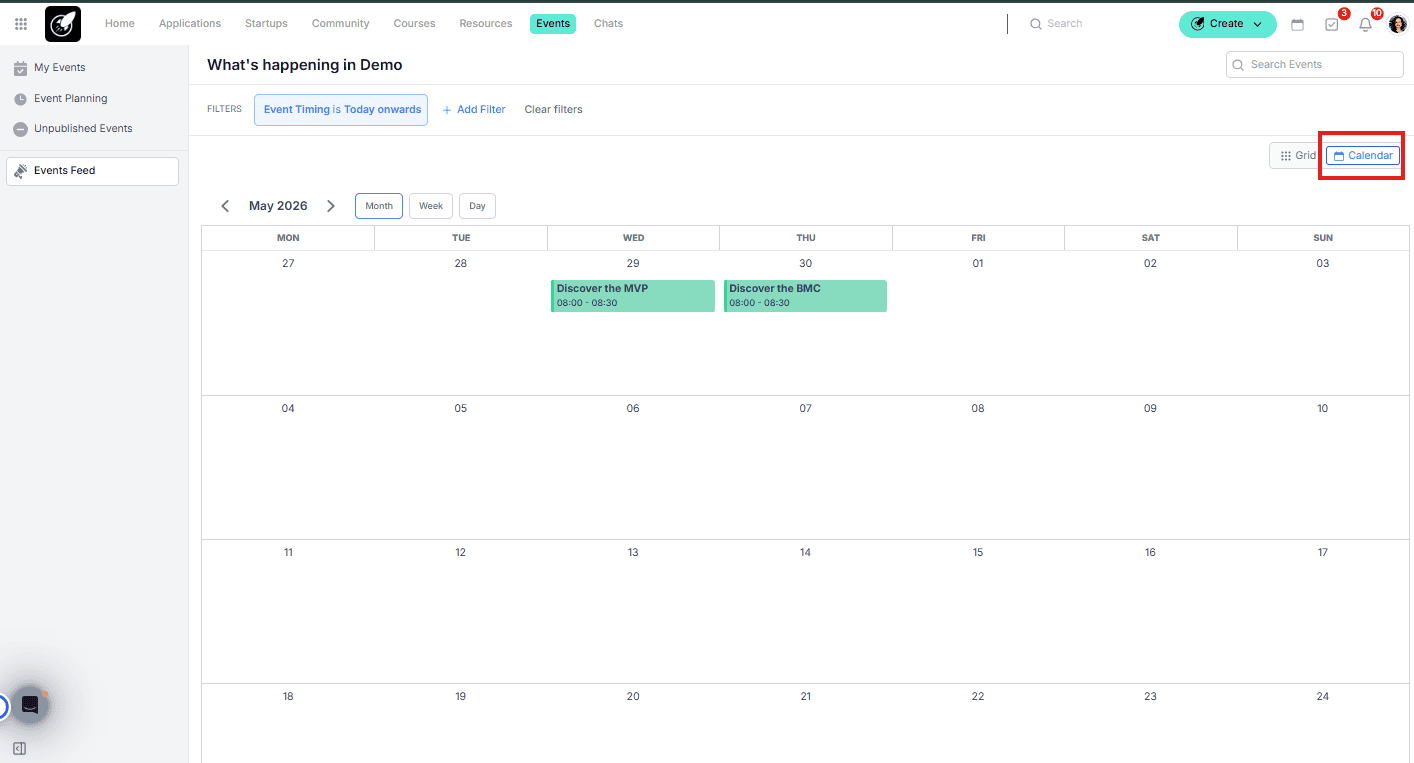Switch to Grid view

[x=1297, y=156]
